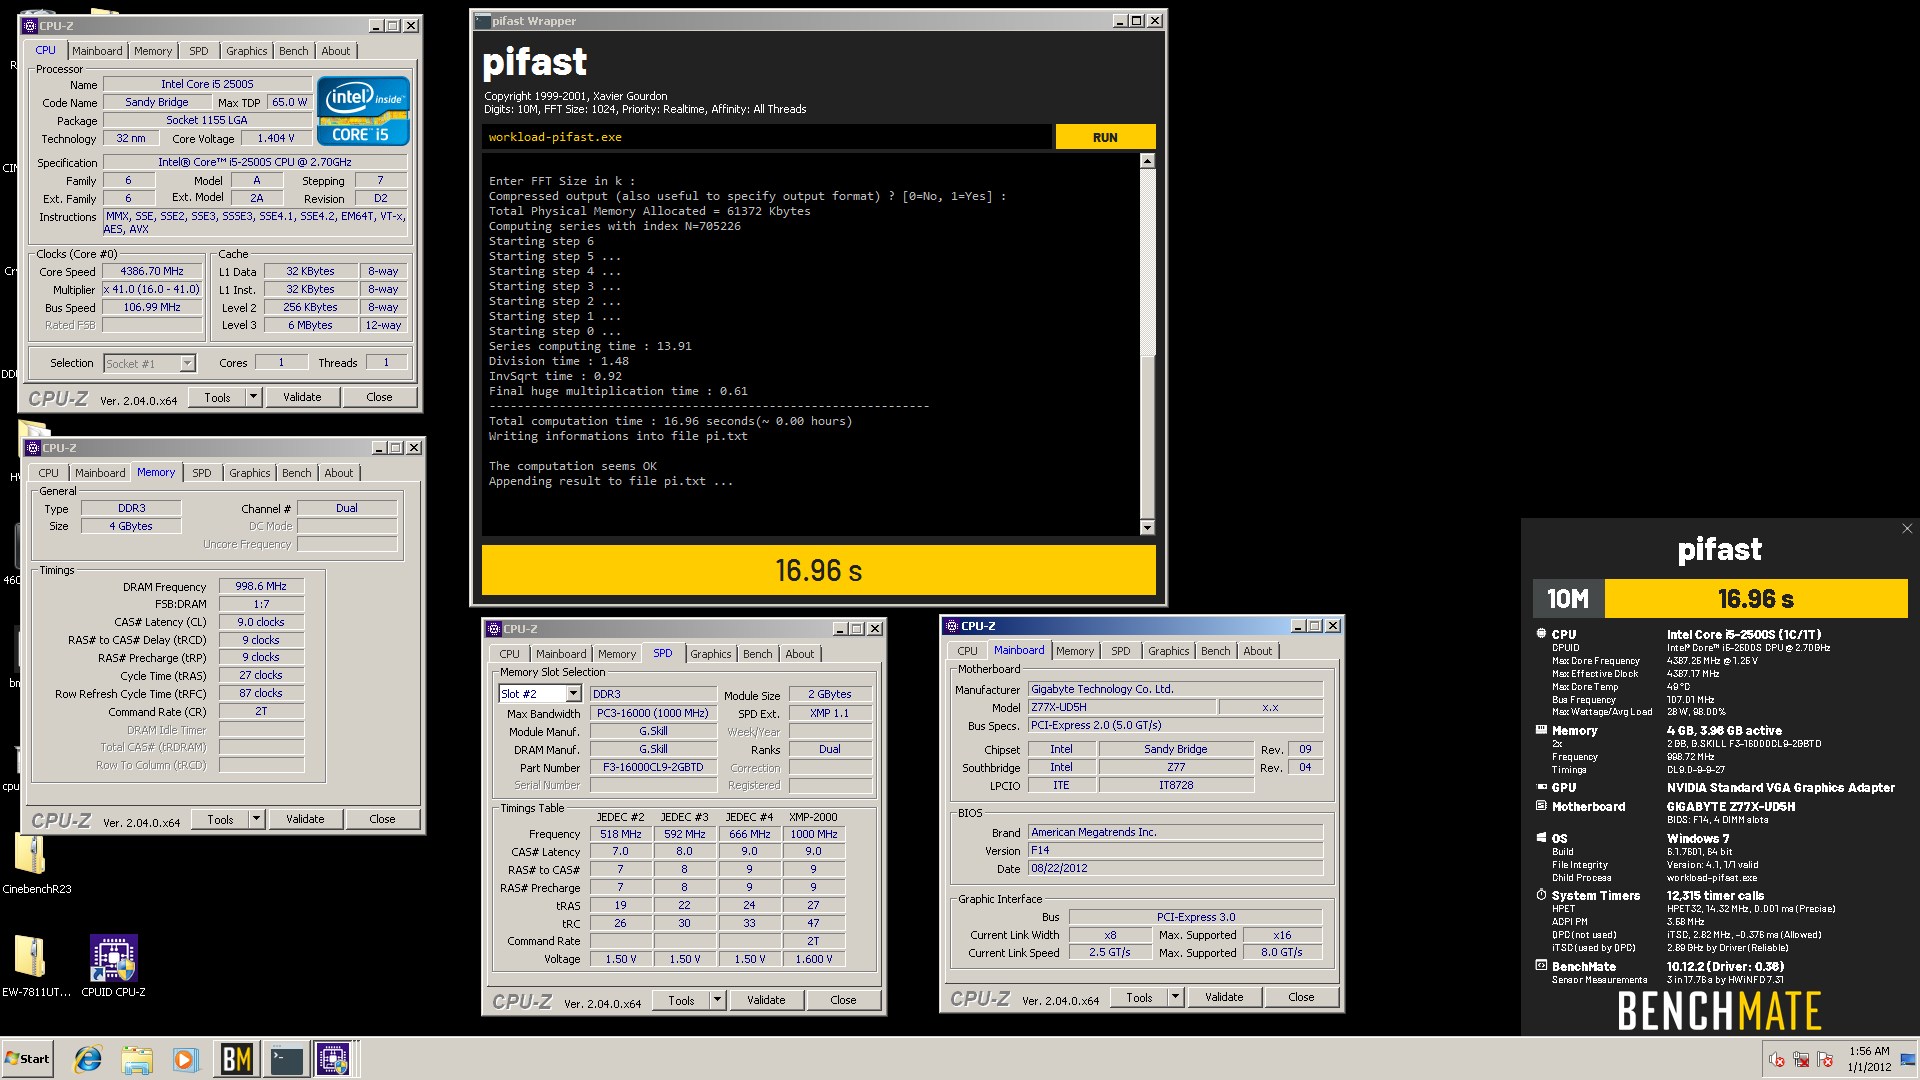Click the DRAM Frequency 998.6 MHz value
1920x1080 pixels.
click(261, 587)
